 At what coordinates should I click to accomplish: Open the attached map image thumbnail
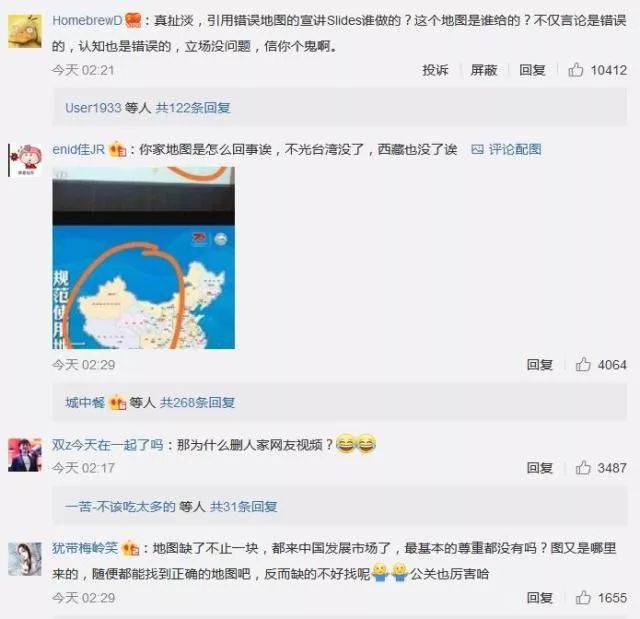tap(144, 257)
